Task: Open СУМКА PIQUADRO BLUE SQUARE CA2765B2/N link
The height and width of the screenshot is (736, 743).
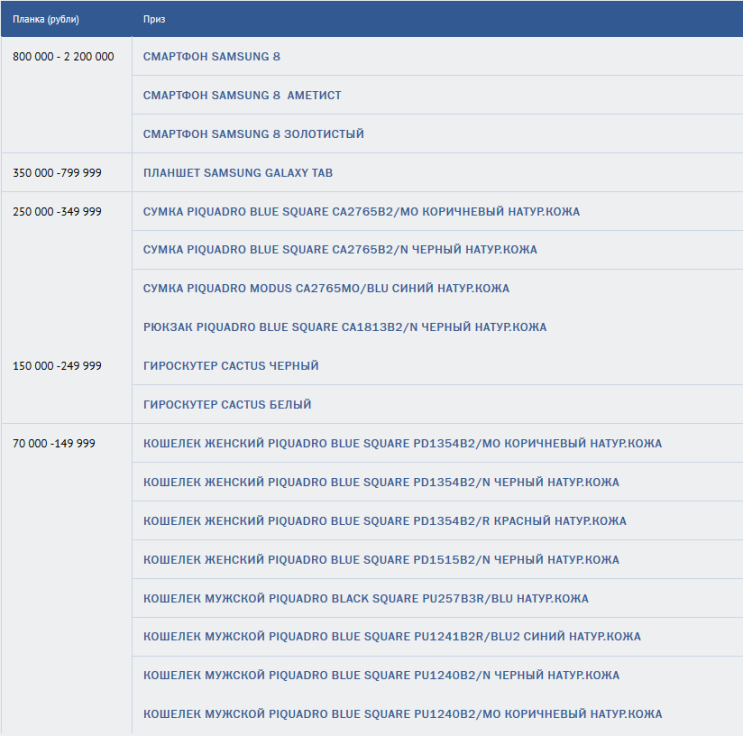Action: [340, 250]
